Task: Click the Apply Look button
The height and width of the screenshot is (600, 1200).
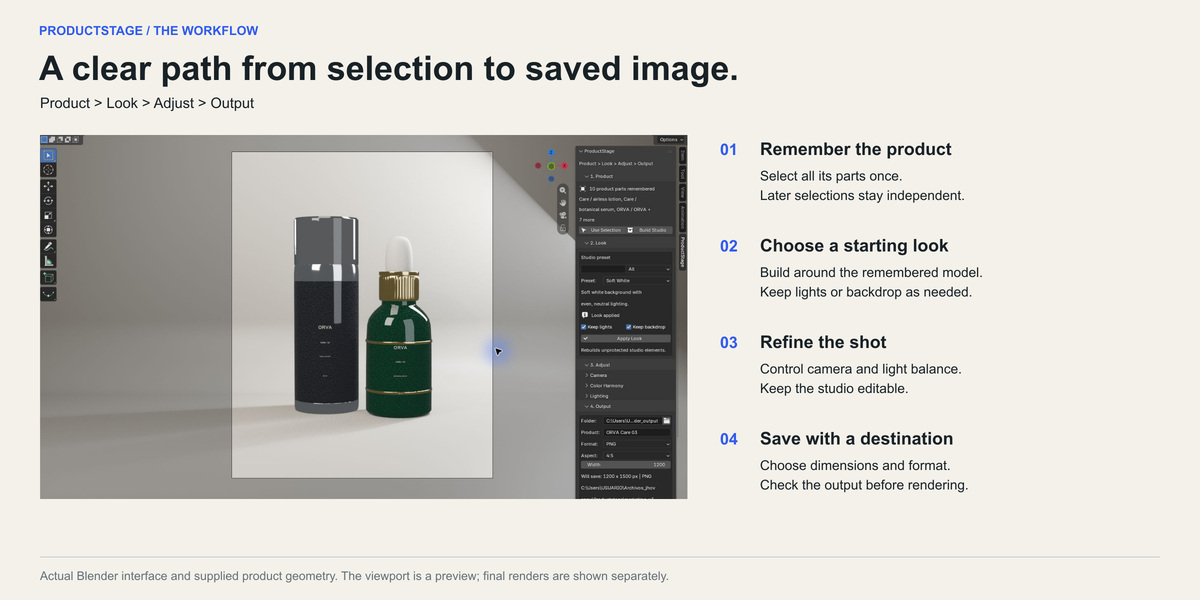Action: click(626, 338)
